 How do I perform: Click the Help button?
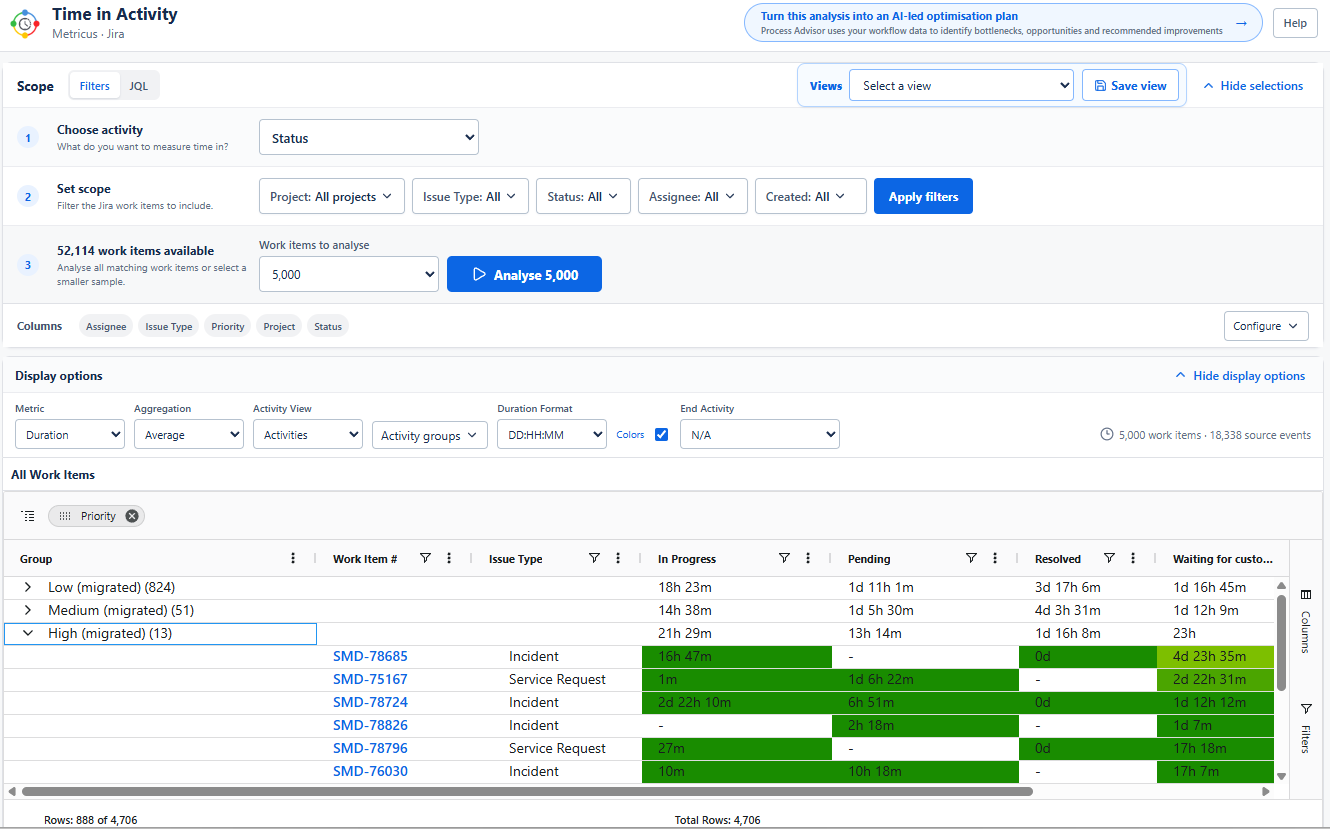(x=1295, y=23)
